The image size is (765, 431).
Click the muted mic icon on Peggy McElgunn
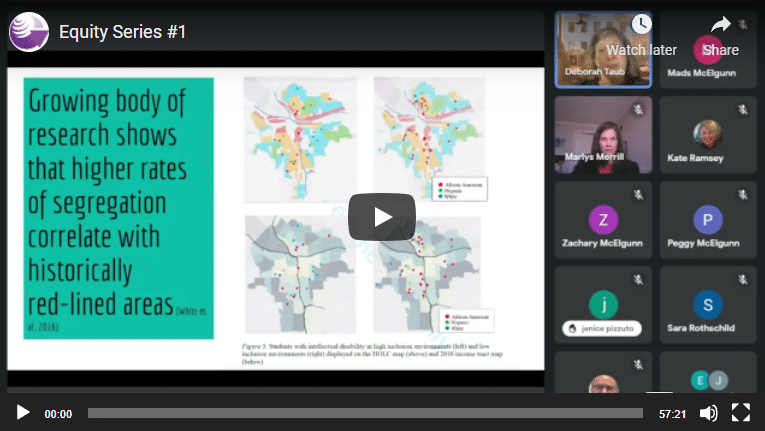coord(743,195)
